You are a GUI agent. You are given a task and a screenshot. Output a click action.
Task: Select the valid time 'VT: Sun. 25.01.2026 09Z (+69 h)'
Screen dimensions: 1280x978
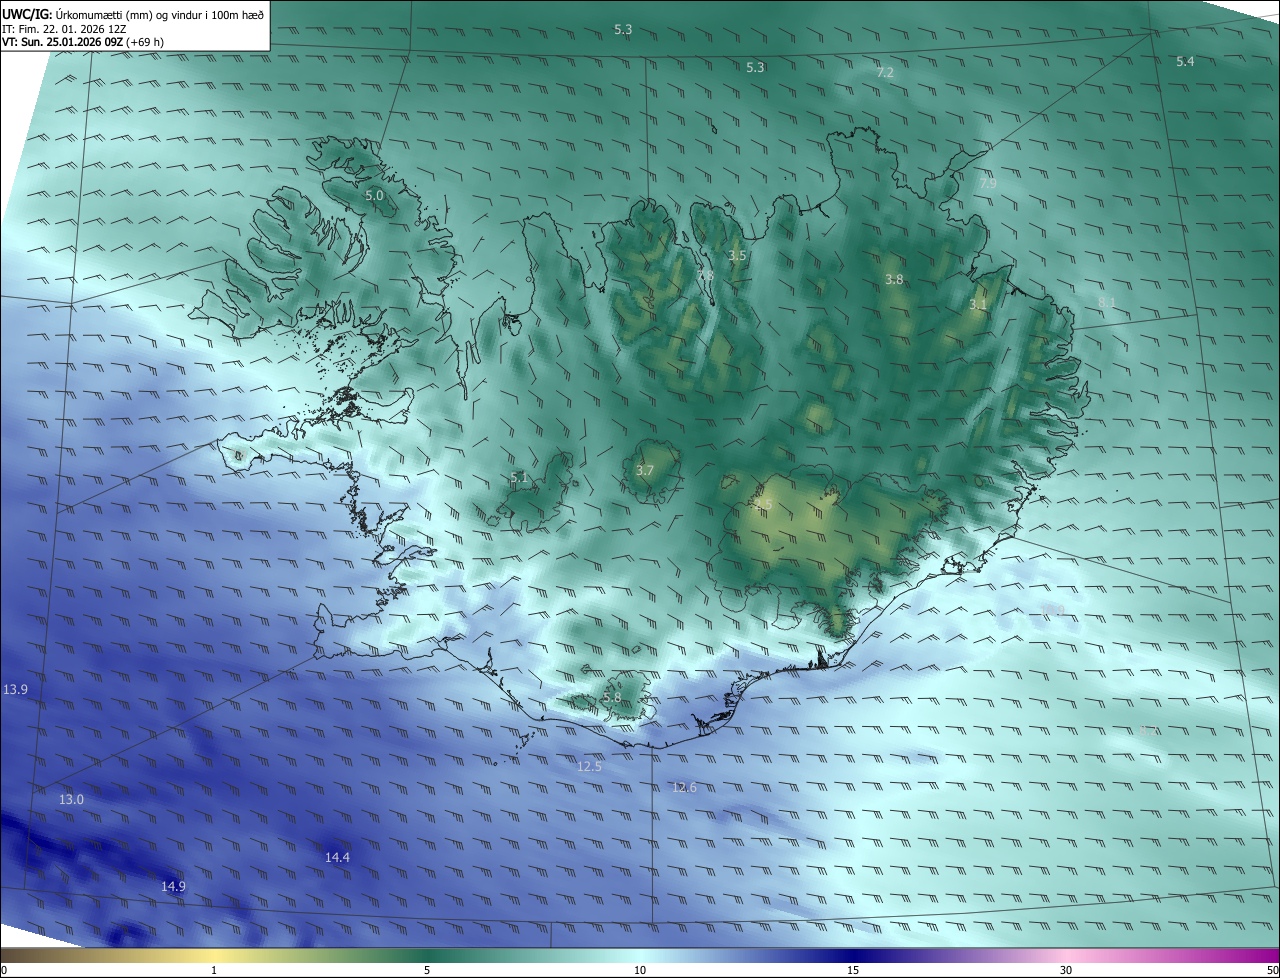pyautogui.click(x=83, y=43)
